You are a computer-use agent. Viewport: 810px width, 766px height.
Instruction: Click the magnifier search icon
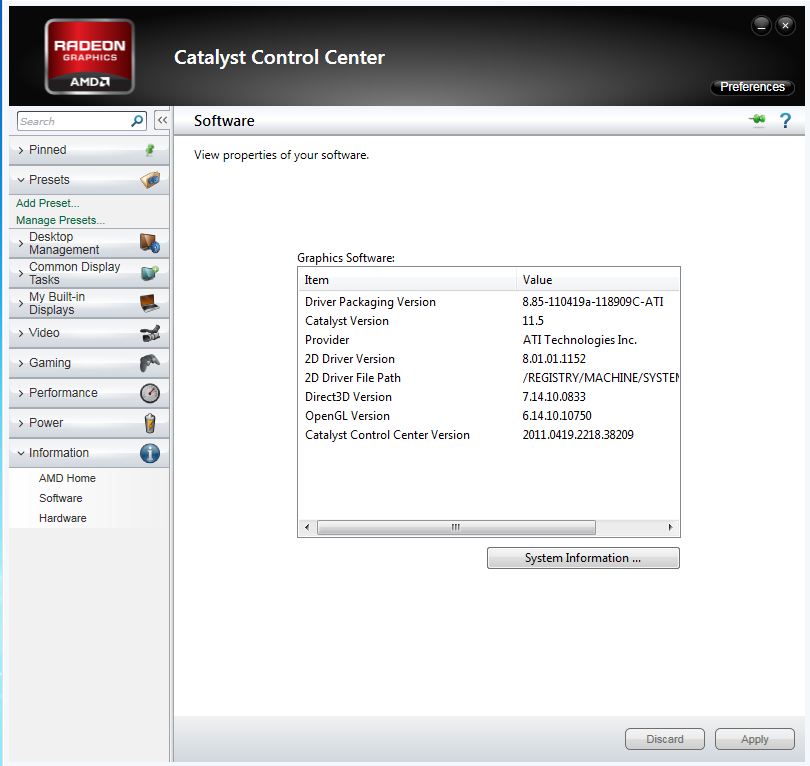point(137,121)
